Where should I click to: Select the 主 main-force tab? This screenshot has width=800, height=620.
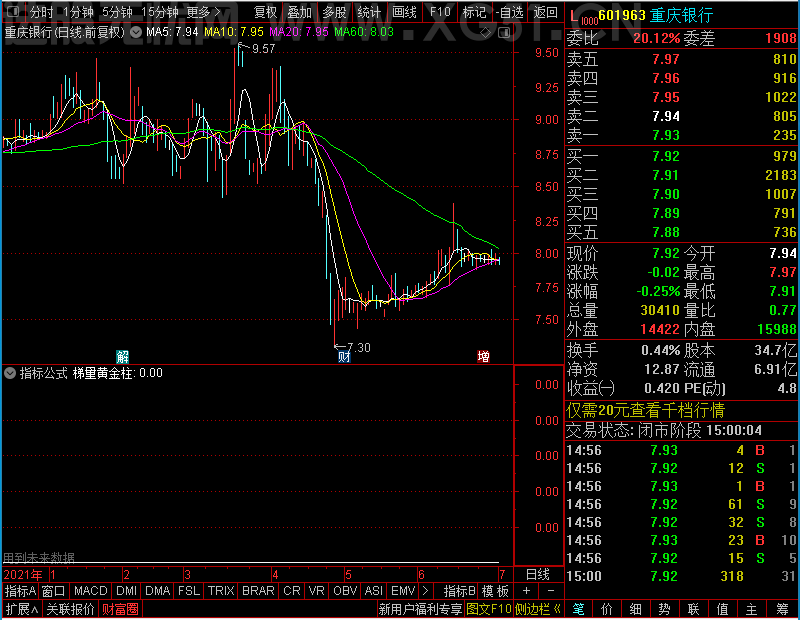[x=752, y=609]
